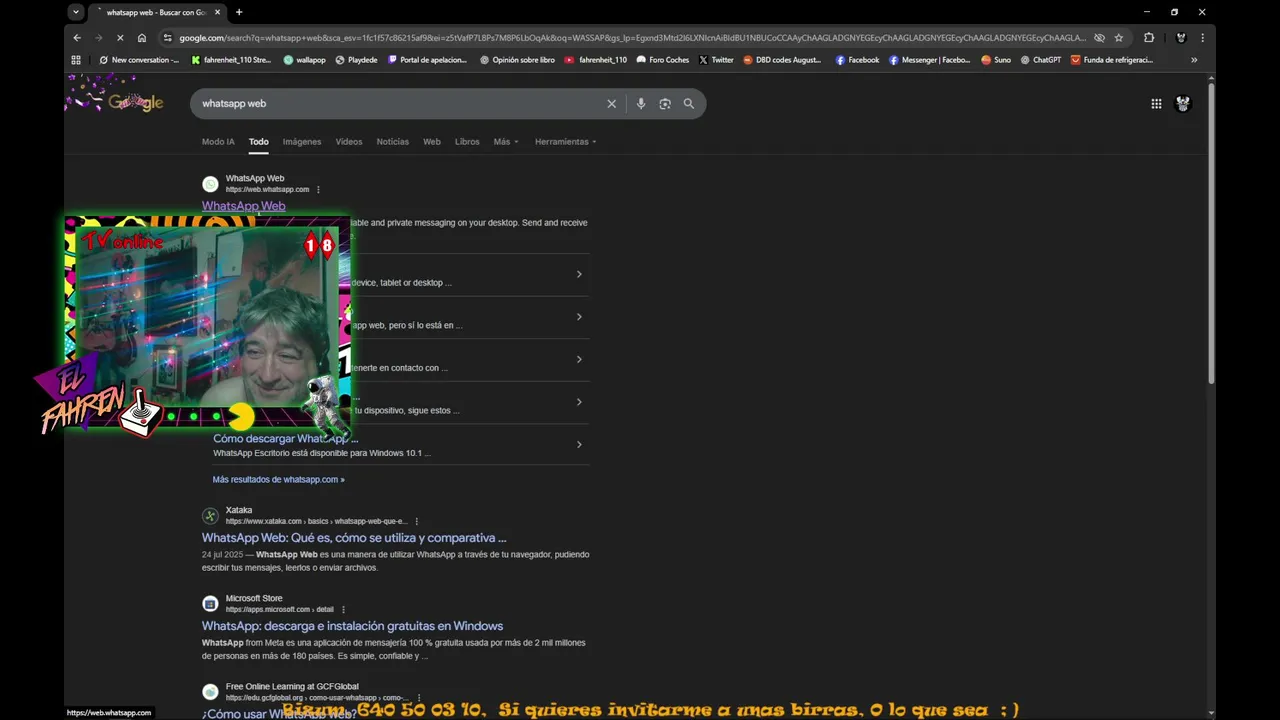This screenshot has height=720, width=1280.
Task: Open the Chrome profile avatar
Action: pos(1181,38)
